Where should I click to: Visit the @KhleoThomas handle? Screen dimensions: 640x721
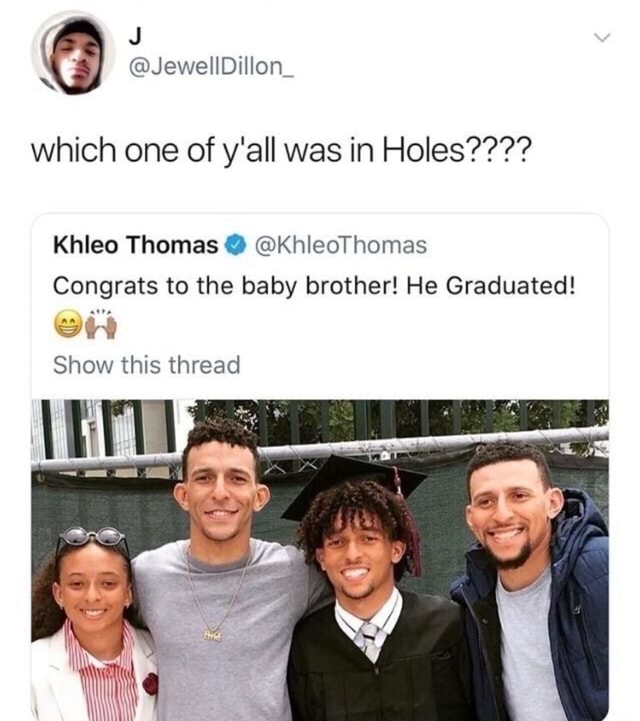[340, 245]
